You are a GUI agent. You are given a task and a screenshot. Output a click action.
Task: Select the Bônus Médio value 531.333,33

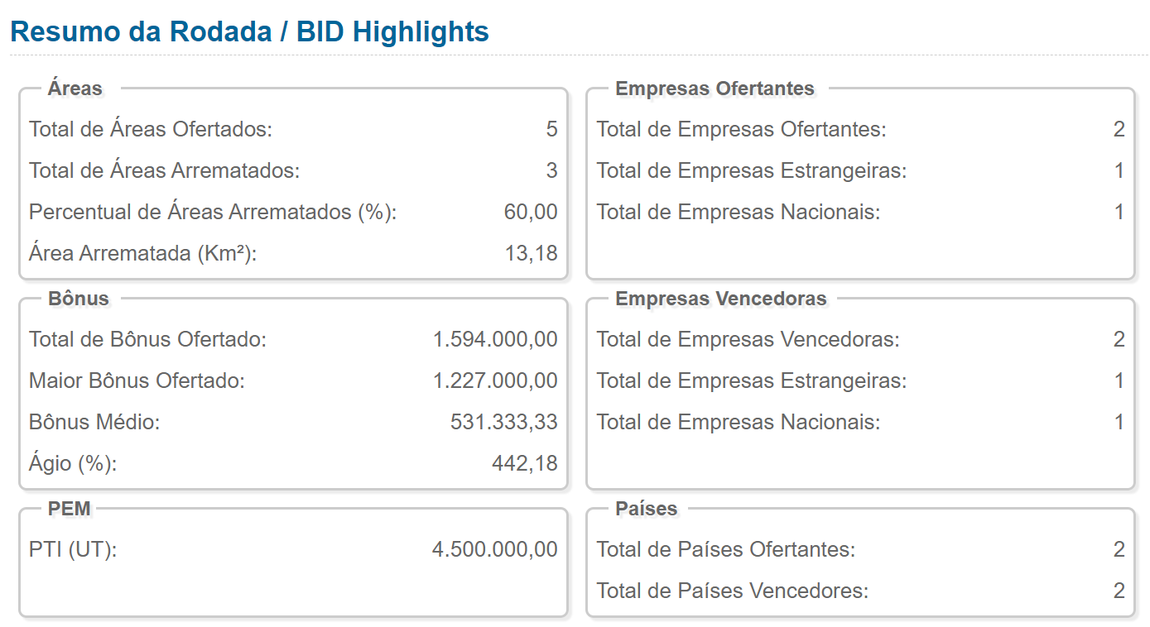(504, 422)
